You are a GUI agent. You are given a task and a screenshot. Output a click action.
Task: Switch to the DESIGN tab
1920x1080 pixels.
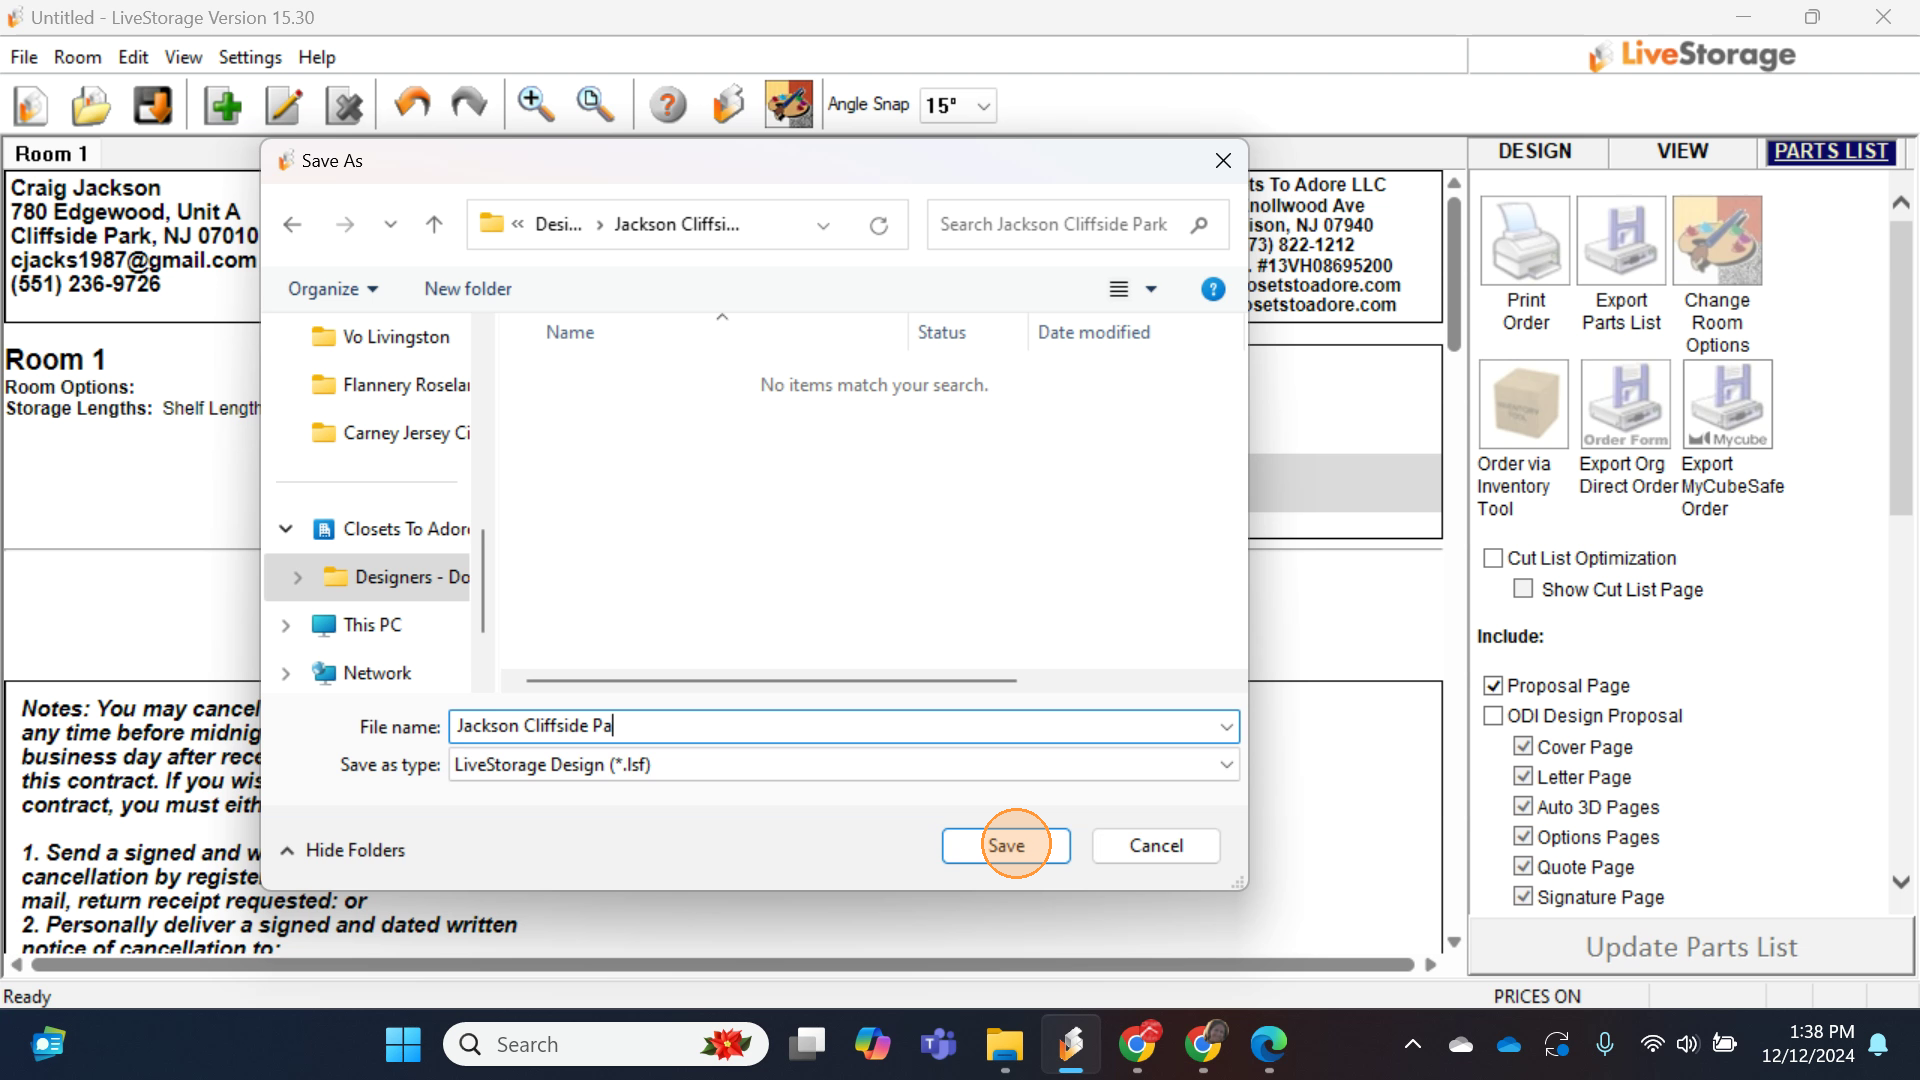[1535, 151]
